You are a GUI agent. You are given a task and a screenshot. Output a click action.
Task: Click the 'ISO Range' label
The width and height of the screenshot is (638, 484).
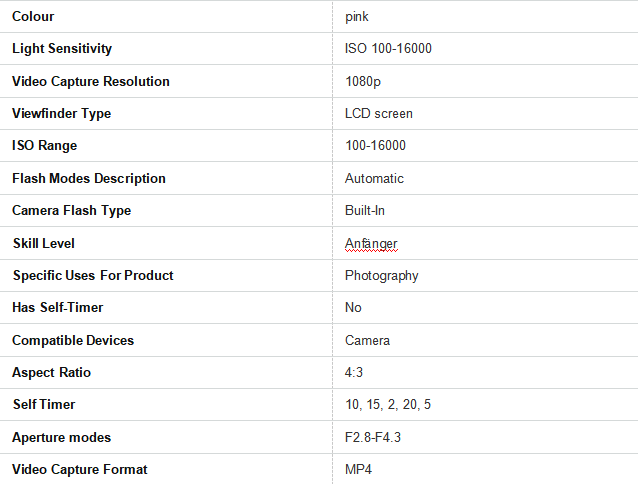[44, 146]
